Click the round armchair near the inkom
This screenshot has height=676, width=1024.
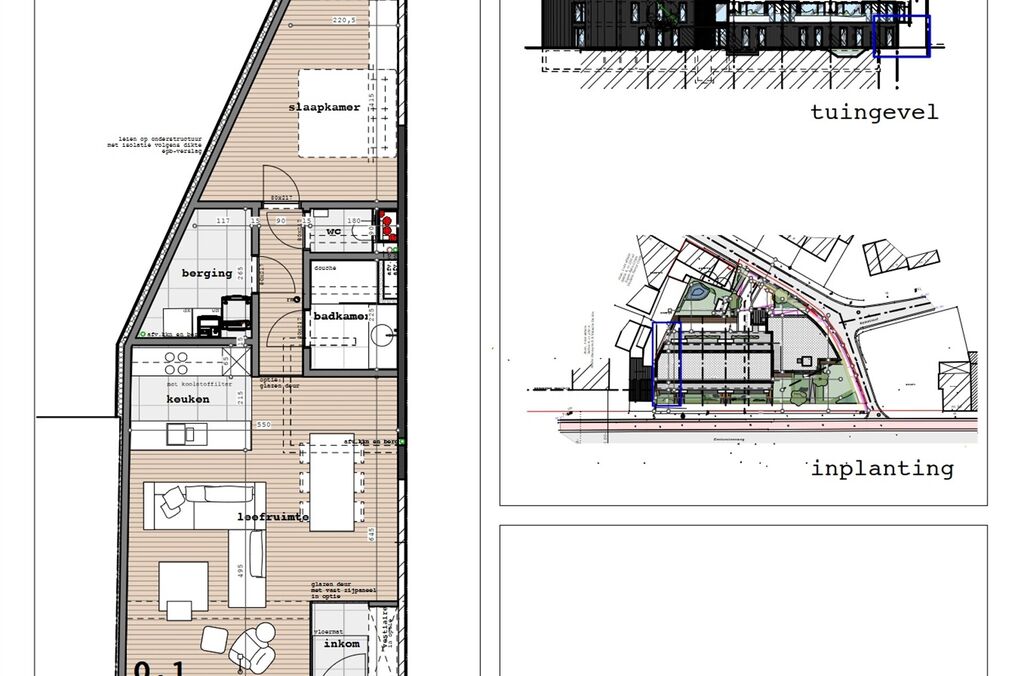tap(251, 646)
